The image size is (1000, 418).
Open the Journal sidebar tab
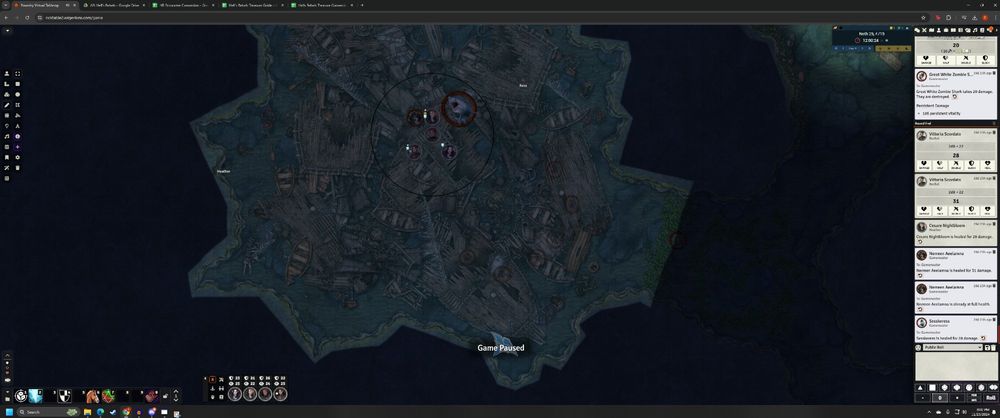pyautogui.click(x=953, y=30)
